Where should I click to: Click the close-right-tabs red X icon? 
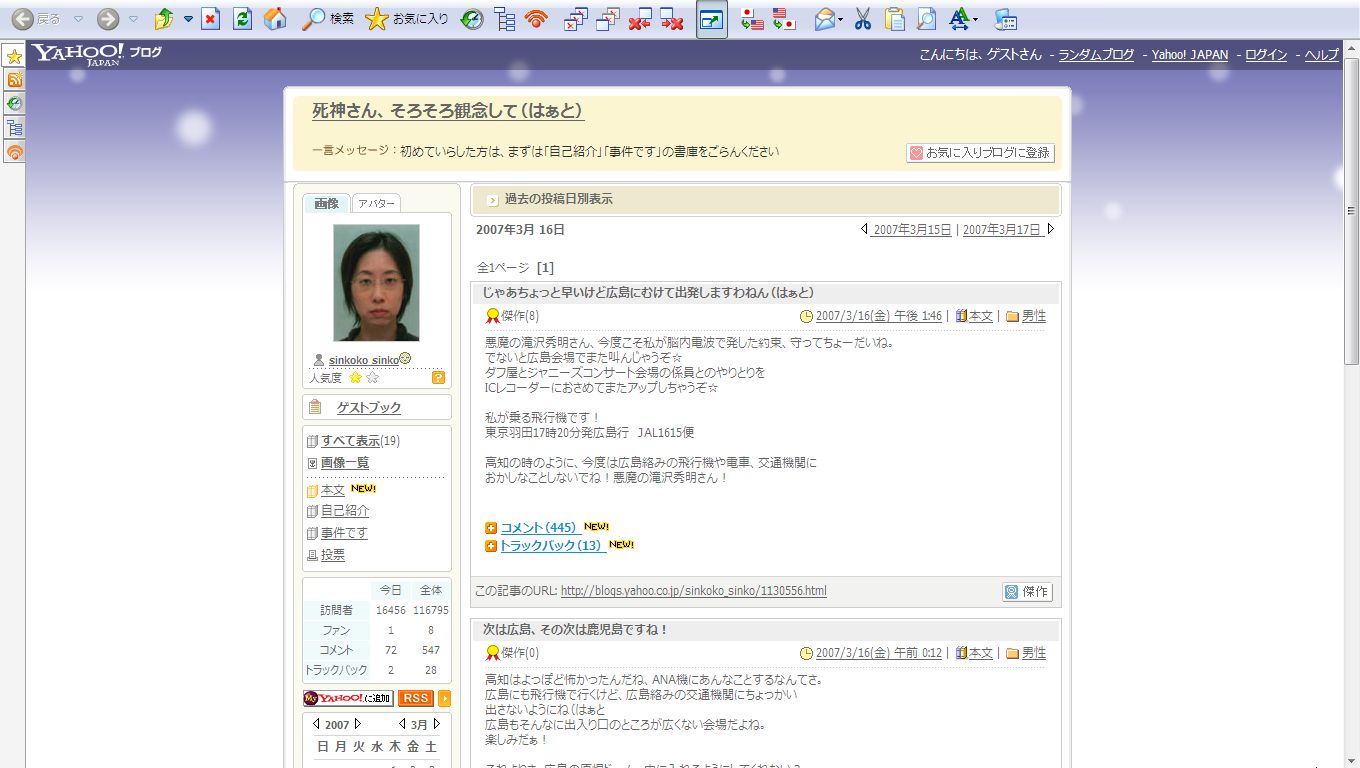coord(672,19)
